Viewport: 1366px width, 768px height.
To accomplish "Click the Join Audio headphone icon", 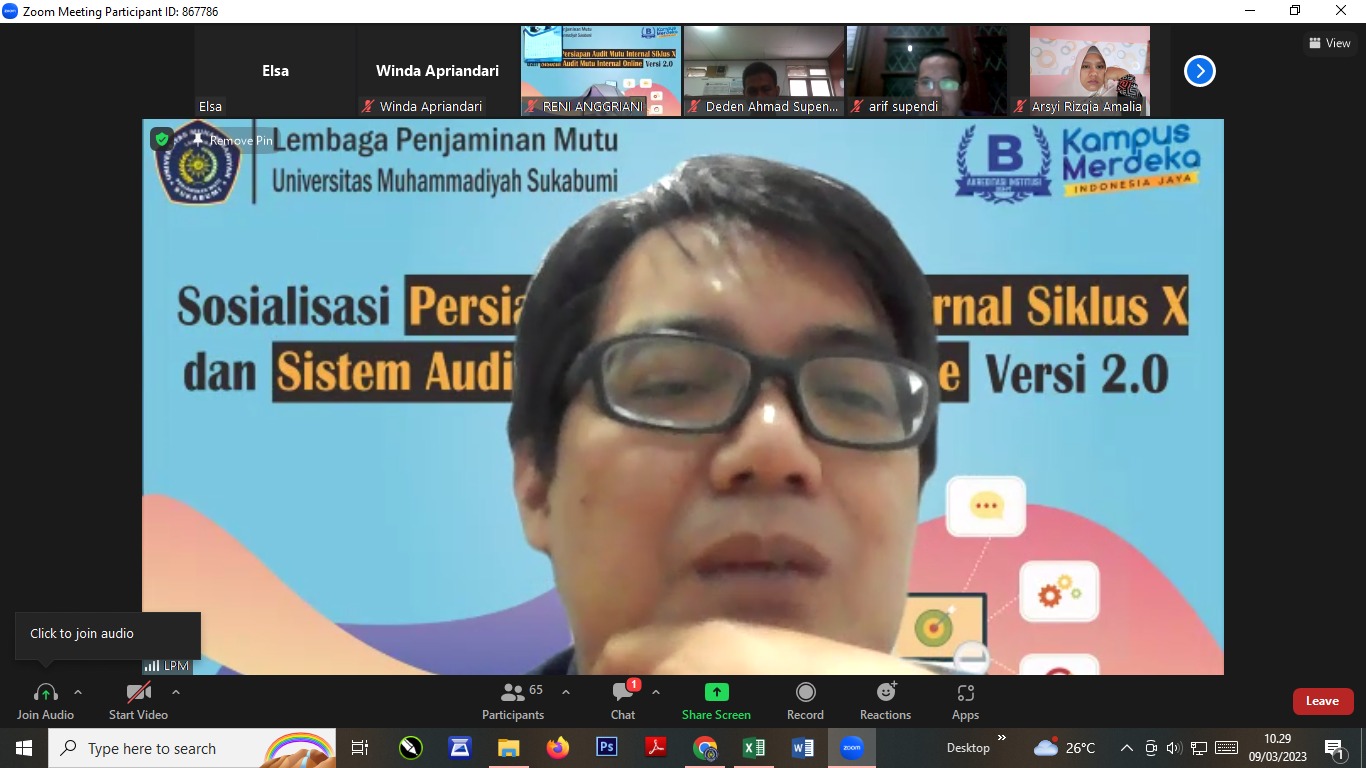I will click(x=45, y=693).
